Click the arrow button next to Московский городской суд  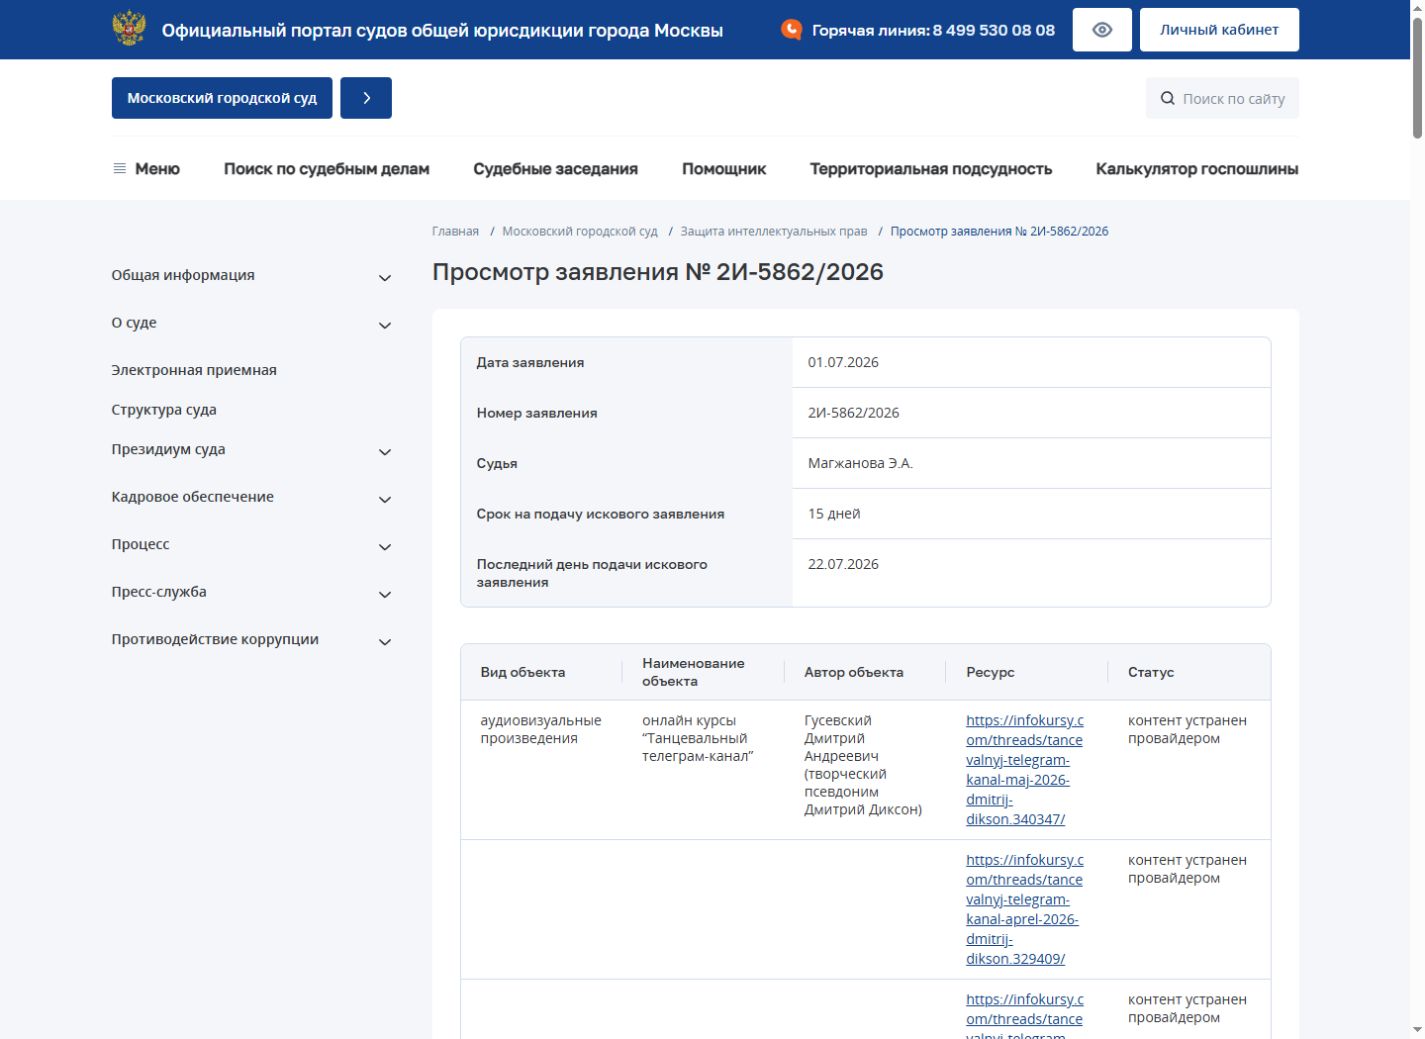tap(366, 98)
